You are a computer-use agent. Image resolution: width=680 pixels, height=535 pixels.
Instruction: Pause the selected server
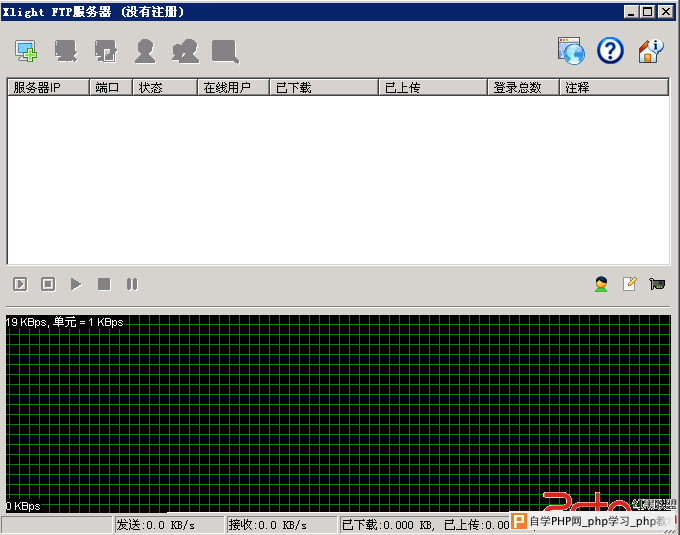[132, 284]
